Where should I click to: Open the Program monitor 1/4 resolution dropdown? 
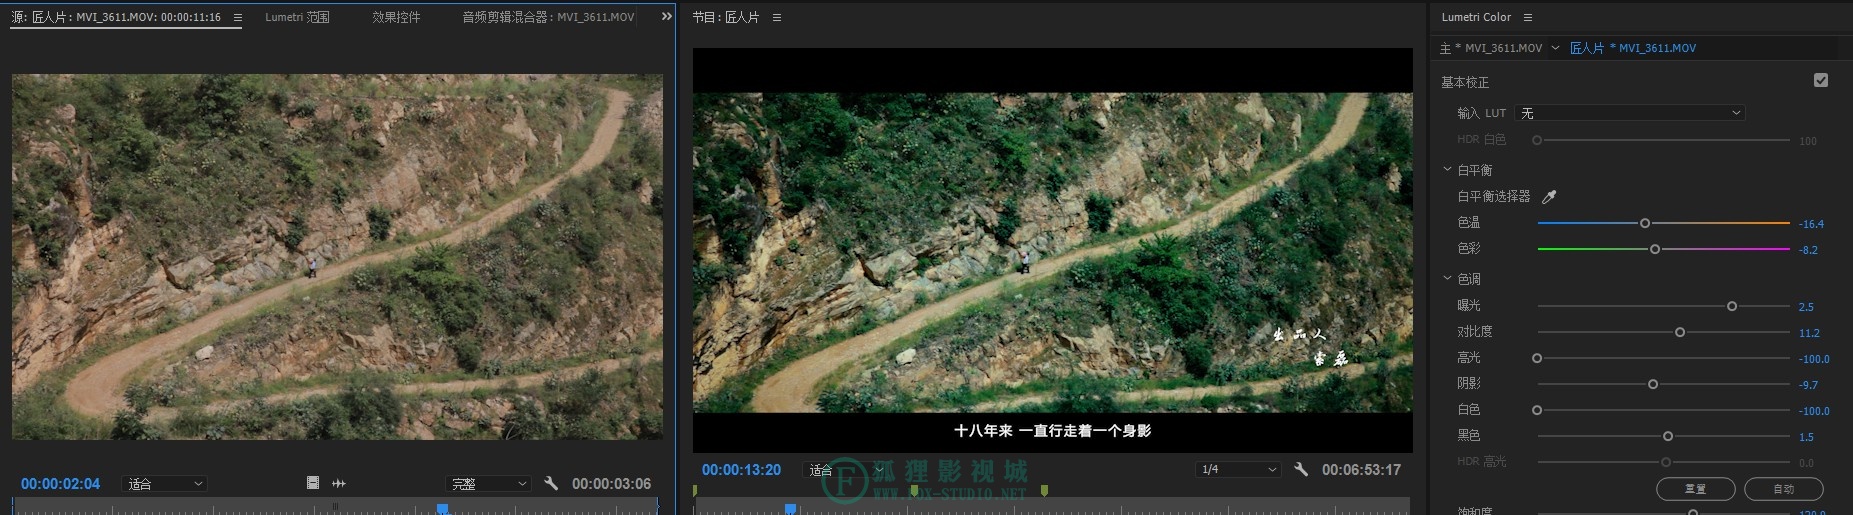1238,469
